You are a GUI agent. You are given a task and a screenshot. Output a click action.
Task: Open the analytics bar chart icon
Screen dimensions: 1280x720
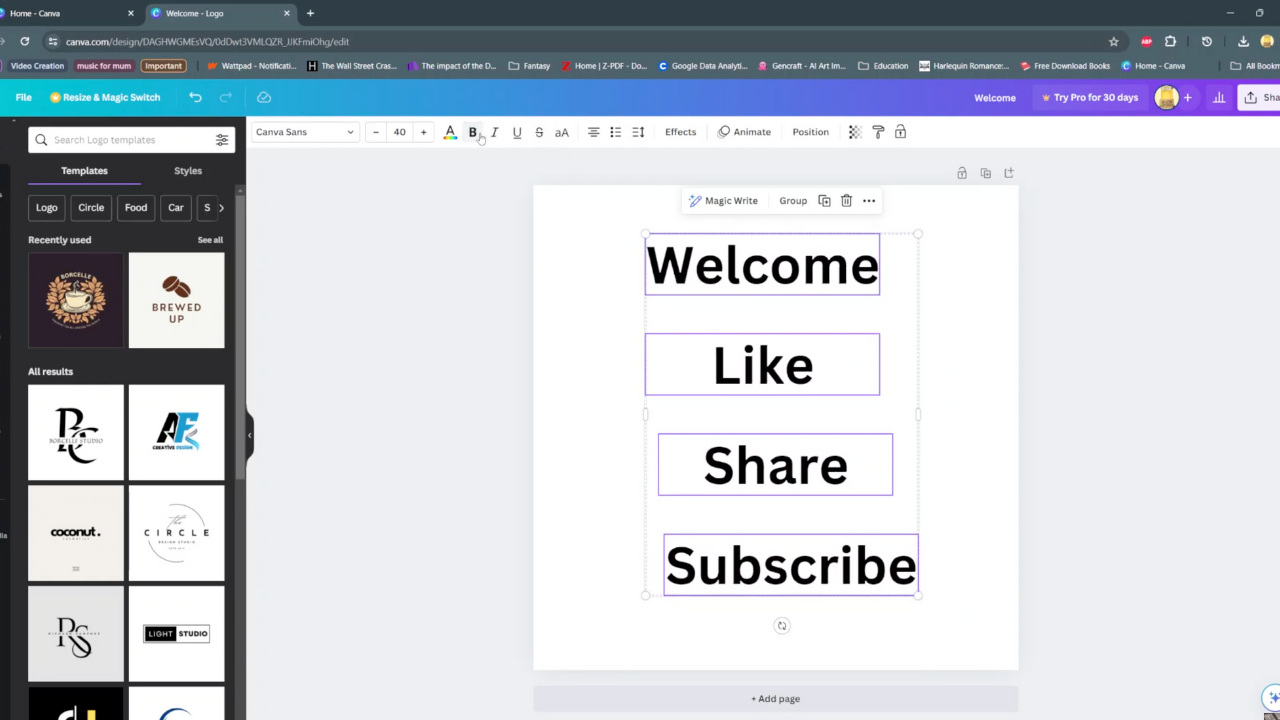pos(1219,97)
